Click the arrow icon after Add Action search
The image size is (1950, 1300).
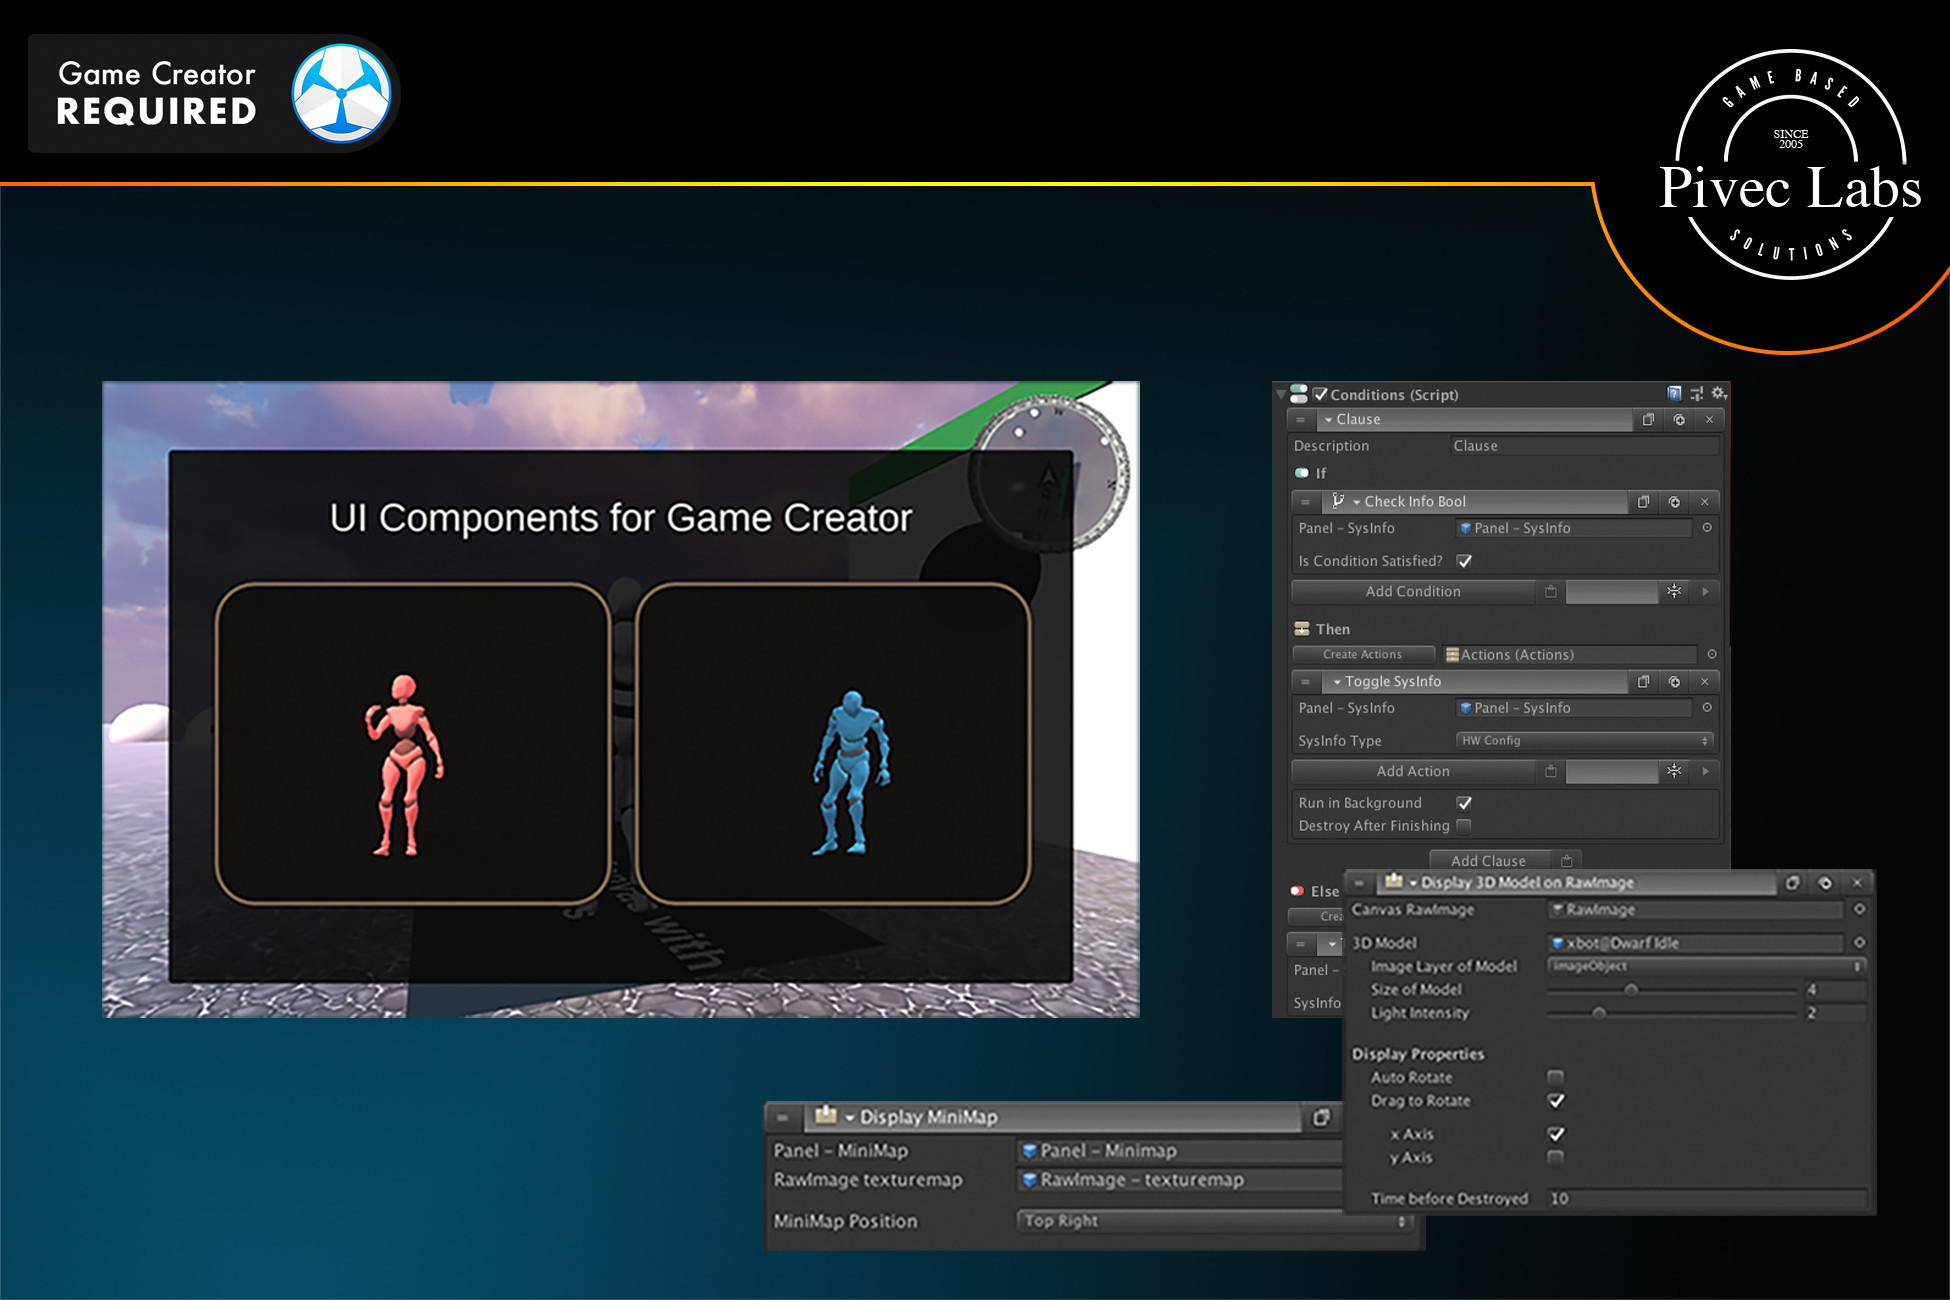pyautogui.click(x=1705, y=772)
